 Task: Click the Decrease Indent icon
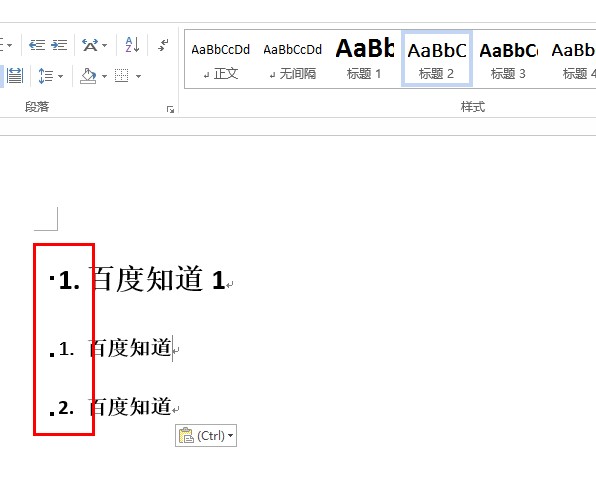tap(37, 45)
